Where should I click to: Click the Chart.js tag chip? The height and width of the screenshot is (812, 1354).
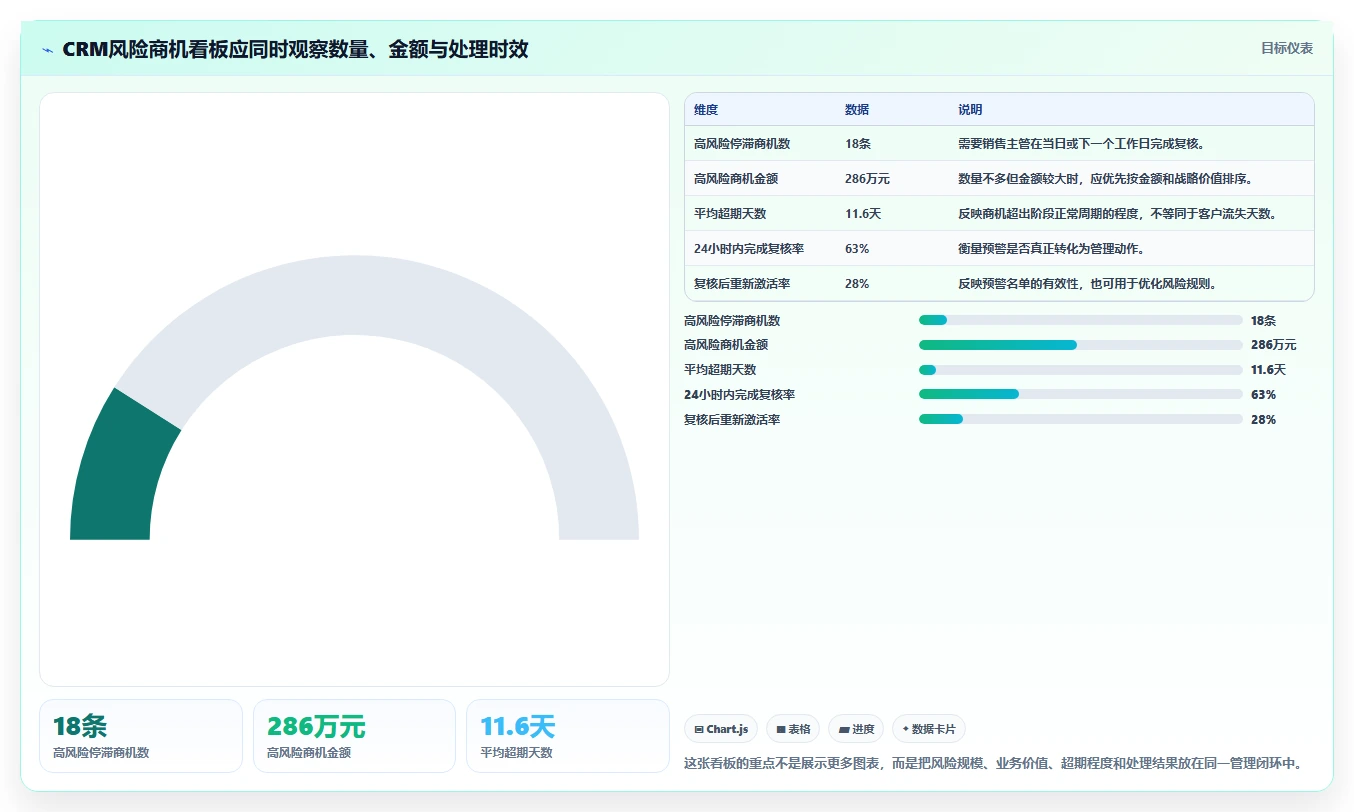tap(721, 729)
